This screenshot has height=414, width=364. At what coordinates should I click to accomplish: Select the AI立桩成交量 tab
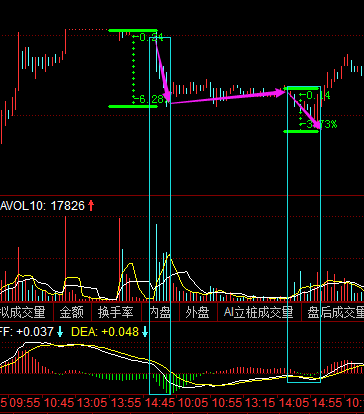258,312
